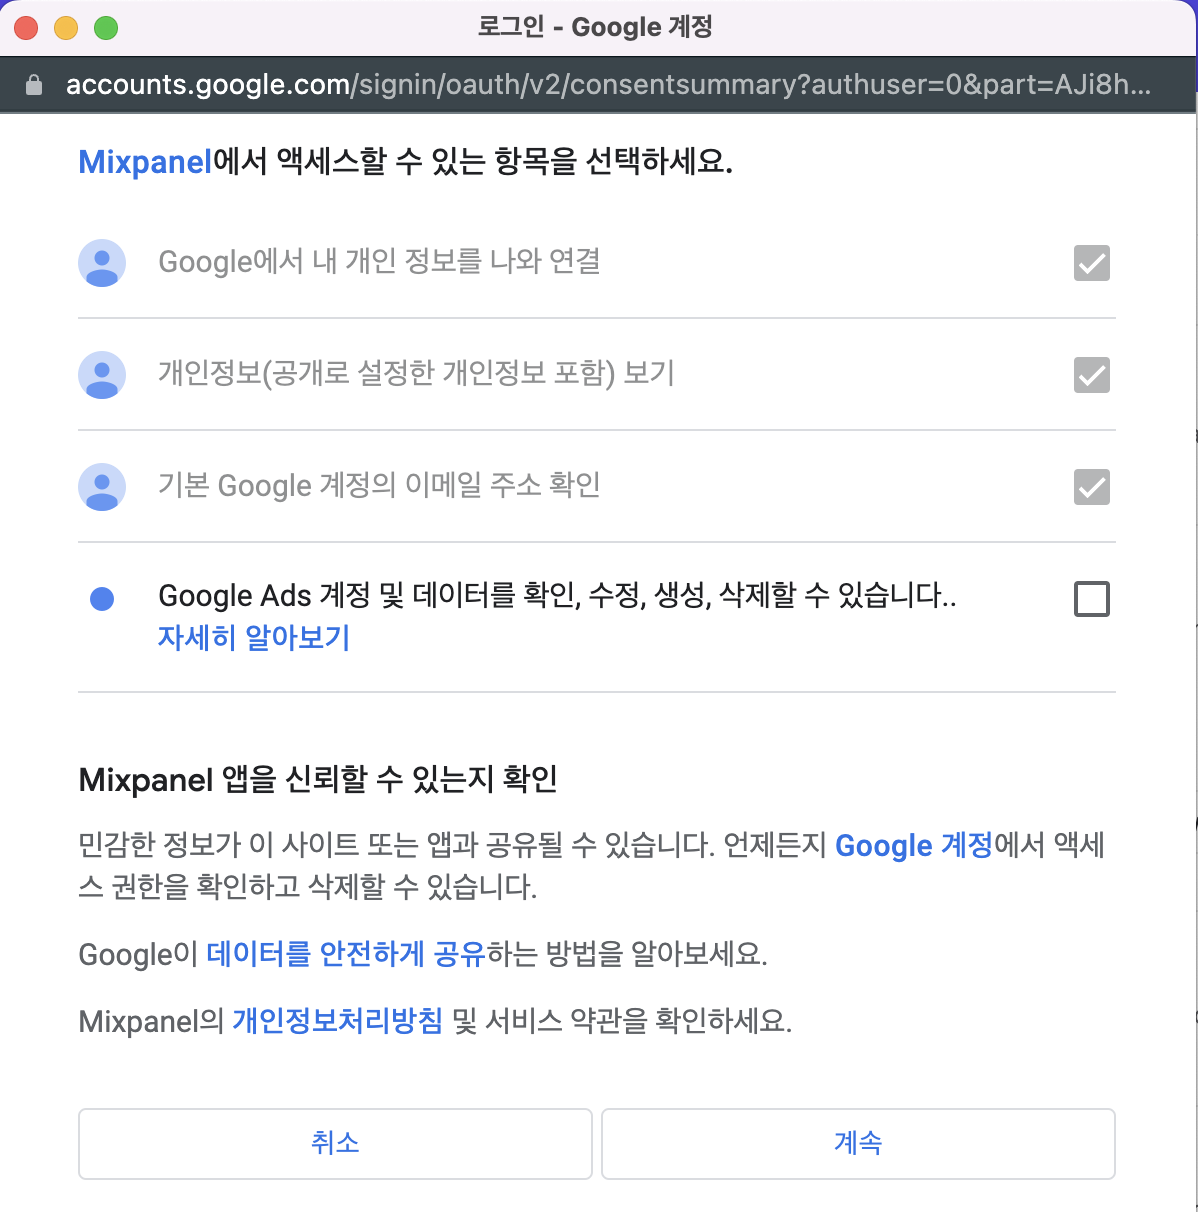Screen dimensions: 1198x1212
Task: Open the 자세히 알아보기 link
Action: tap(254, 637)
